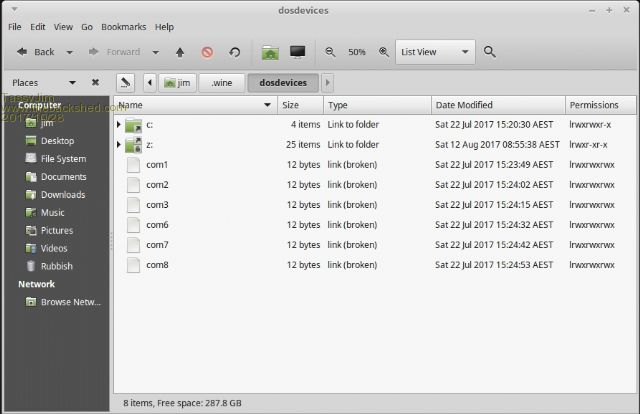The width and height of the screenshot is (640, 414).
Task: Expand the c: folder tree arrow
Action: (119, 125)
